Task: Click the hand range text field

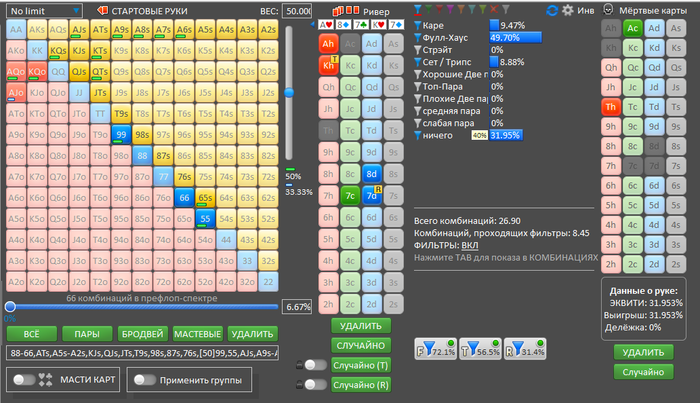Action: (143, 353)
